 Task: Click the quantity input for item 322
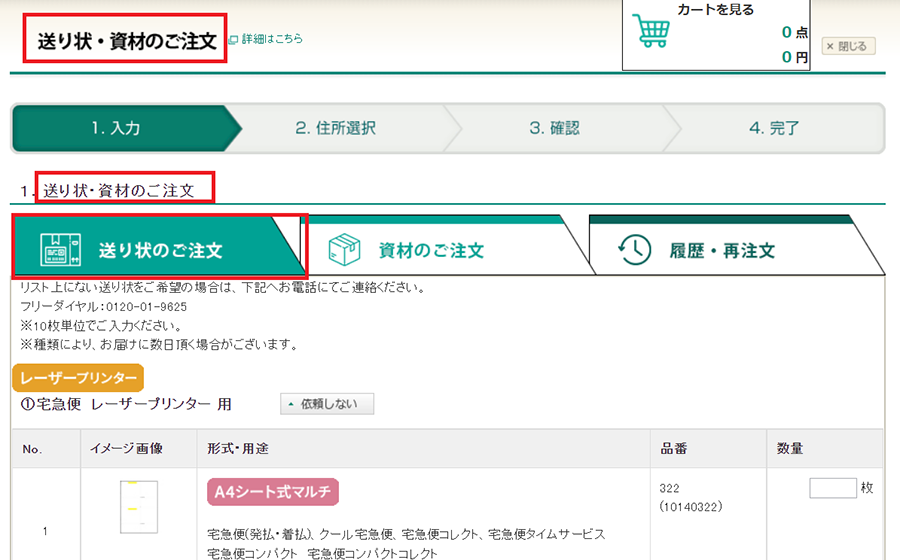833,488
